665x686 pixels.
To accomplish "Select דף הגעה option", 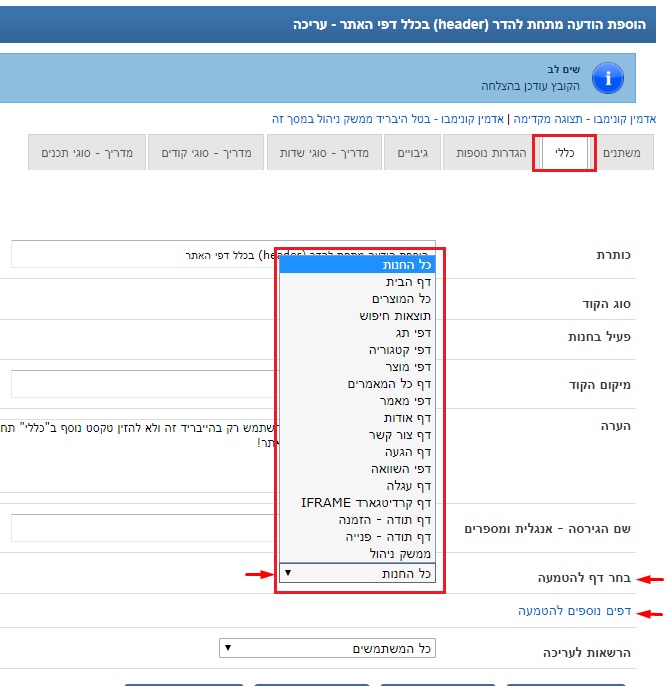I will (x=357, y=452).
